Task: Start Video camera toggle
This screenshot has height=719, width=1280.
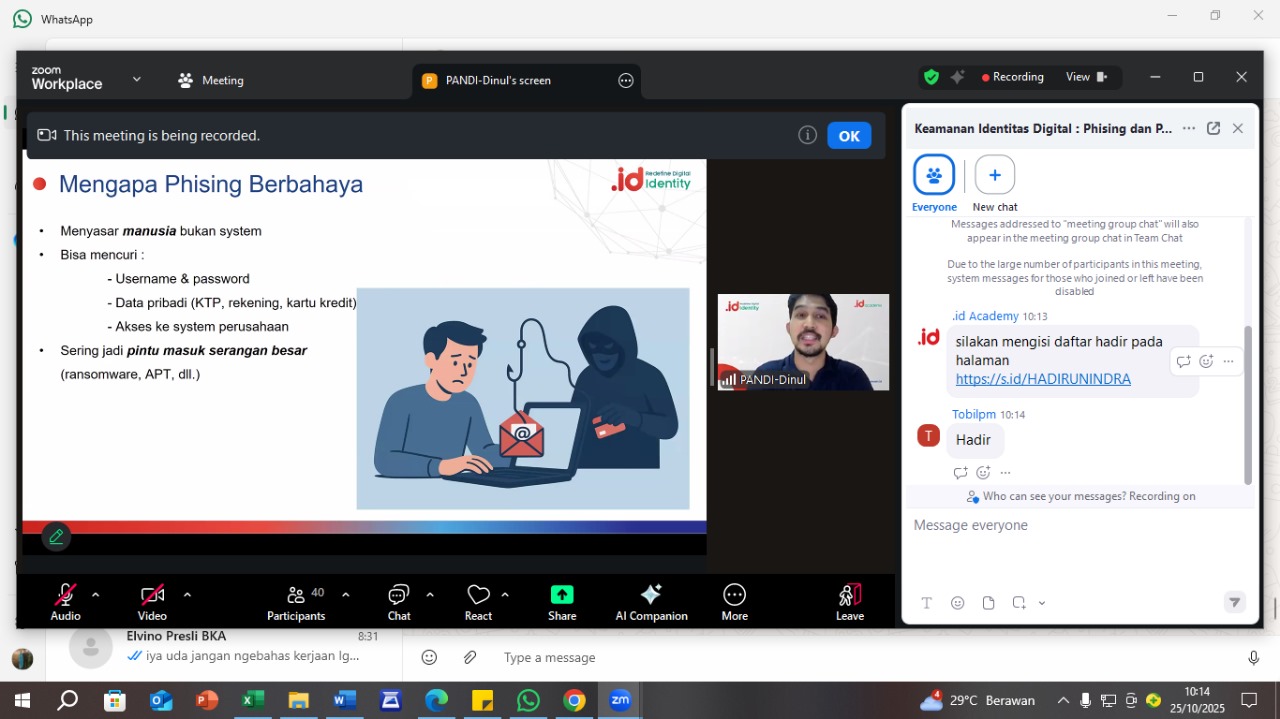Action: [152, 595]
